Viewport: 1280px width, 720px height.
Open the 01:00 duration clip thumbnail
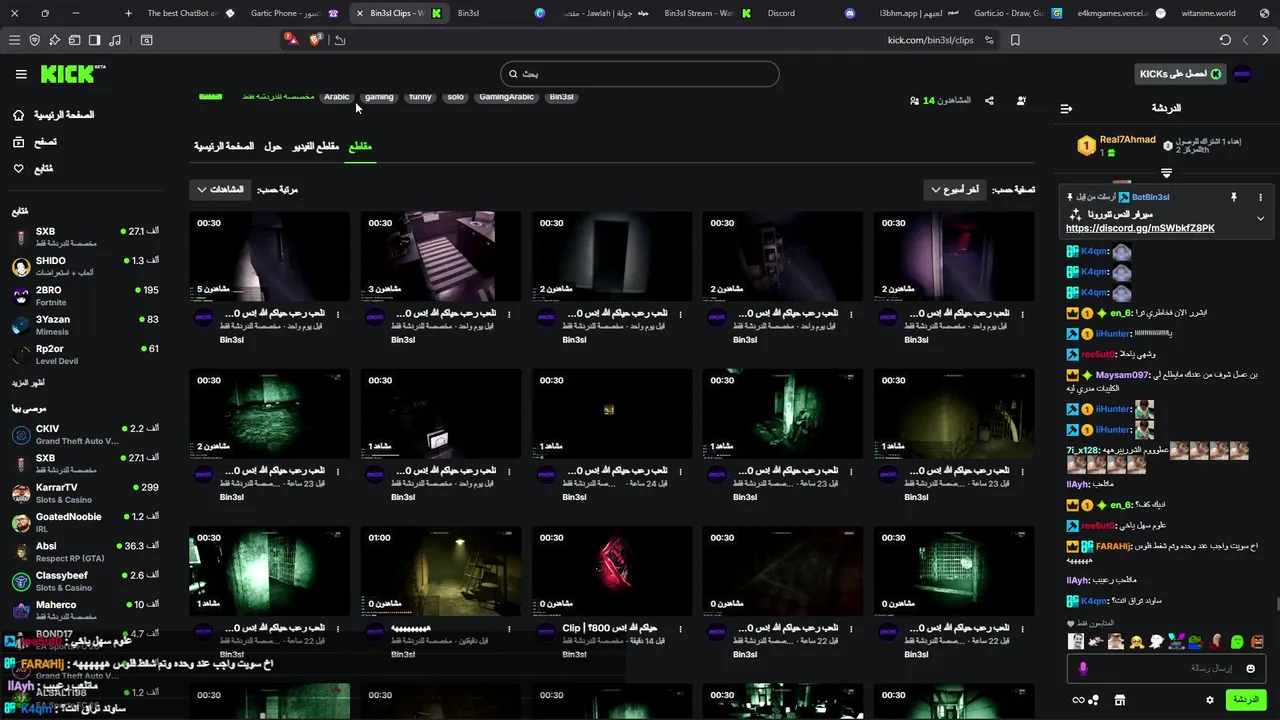(x=441, y=571)
